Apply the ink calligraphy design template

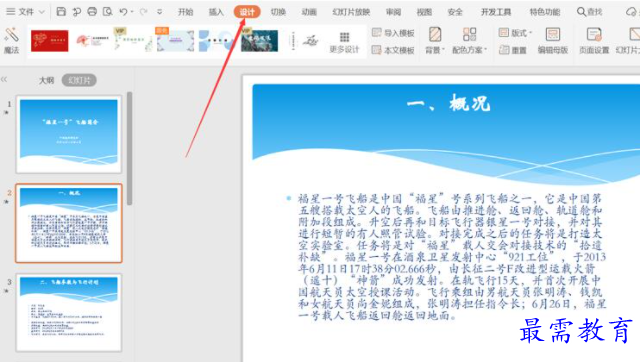tap(304, 40)
